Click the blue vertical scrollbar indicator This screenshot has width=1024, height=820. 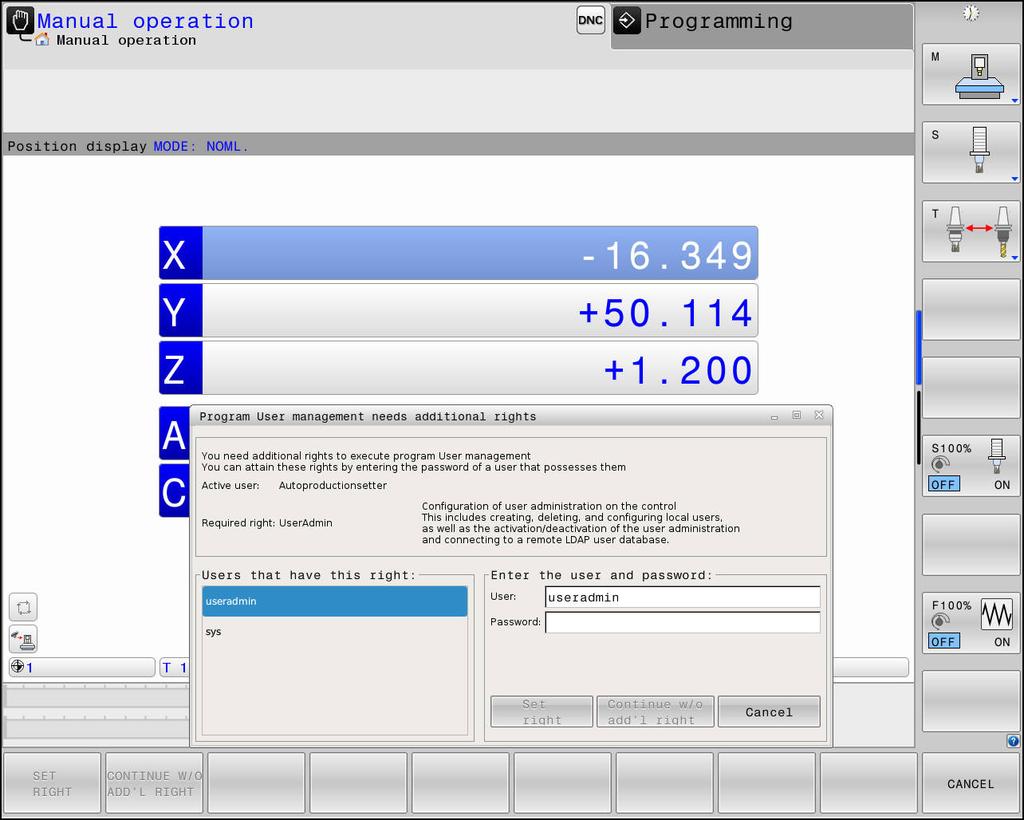pyautogui.click(x=918, y=347)
